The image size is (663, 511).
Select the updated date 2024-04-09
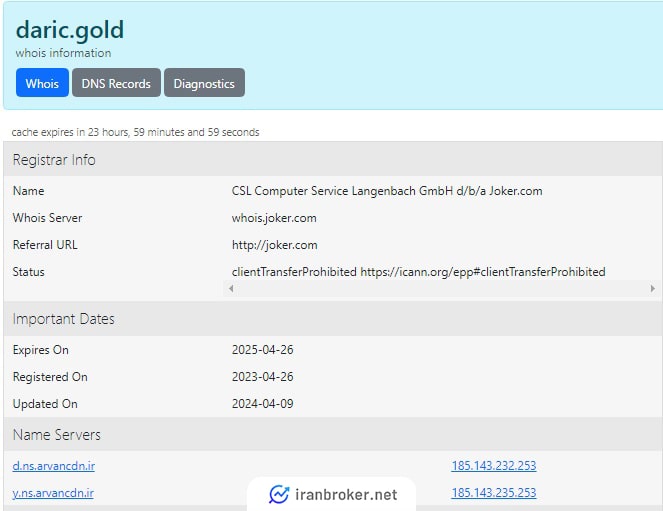coord(263,404)
